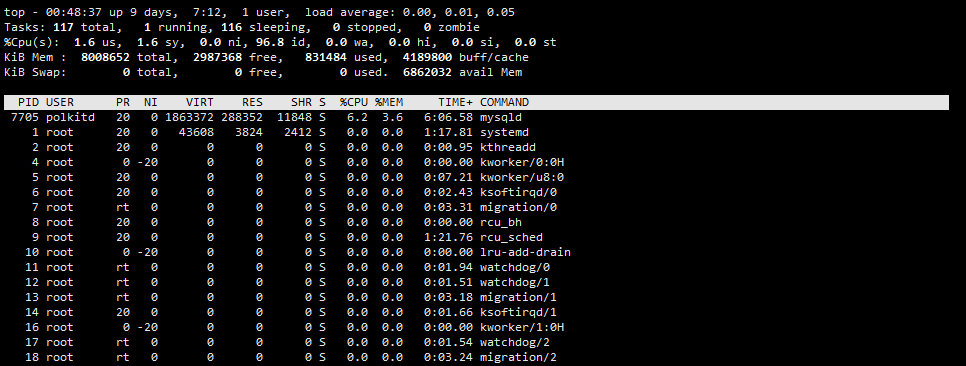
Task: Click SHR value 11848
Action: (x=294, y=118)
